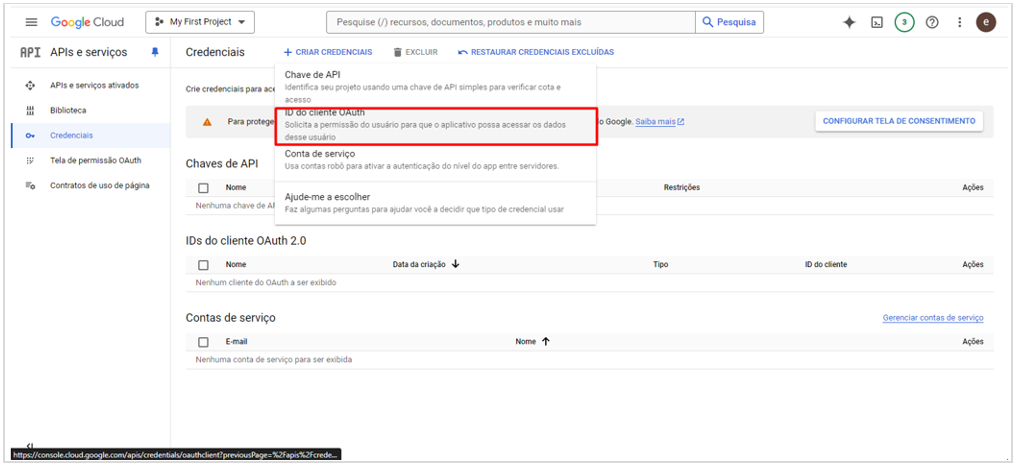Sort service accounts by Nome arrow
Viewport: 1016px width, 466px height.
(546, 342)
